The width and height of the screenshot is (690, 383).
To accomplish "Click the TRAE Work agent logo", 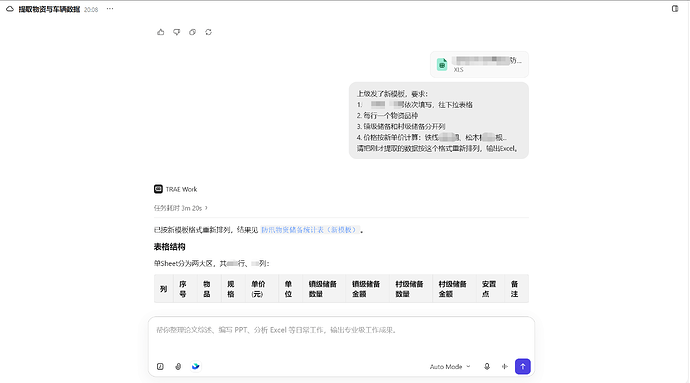I will (158, 189).
